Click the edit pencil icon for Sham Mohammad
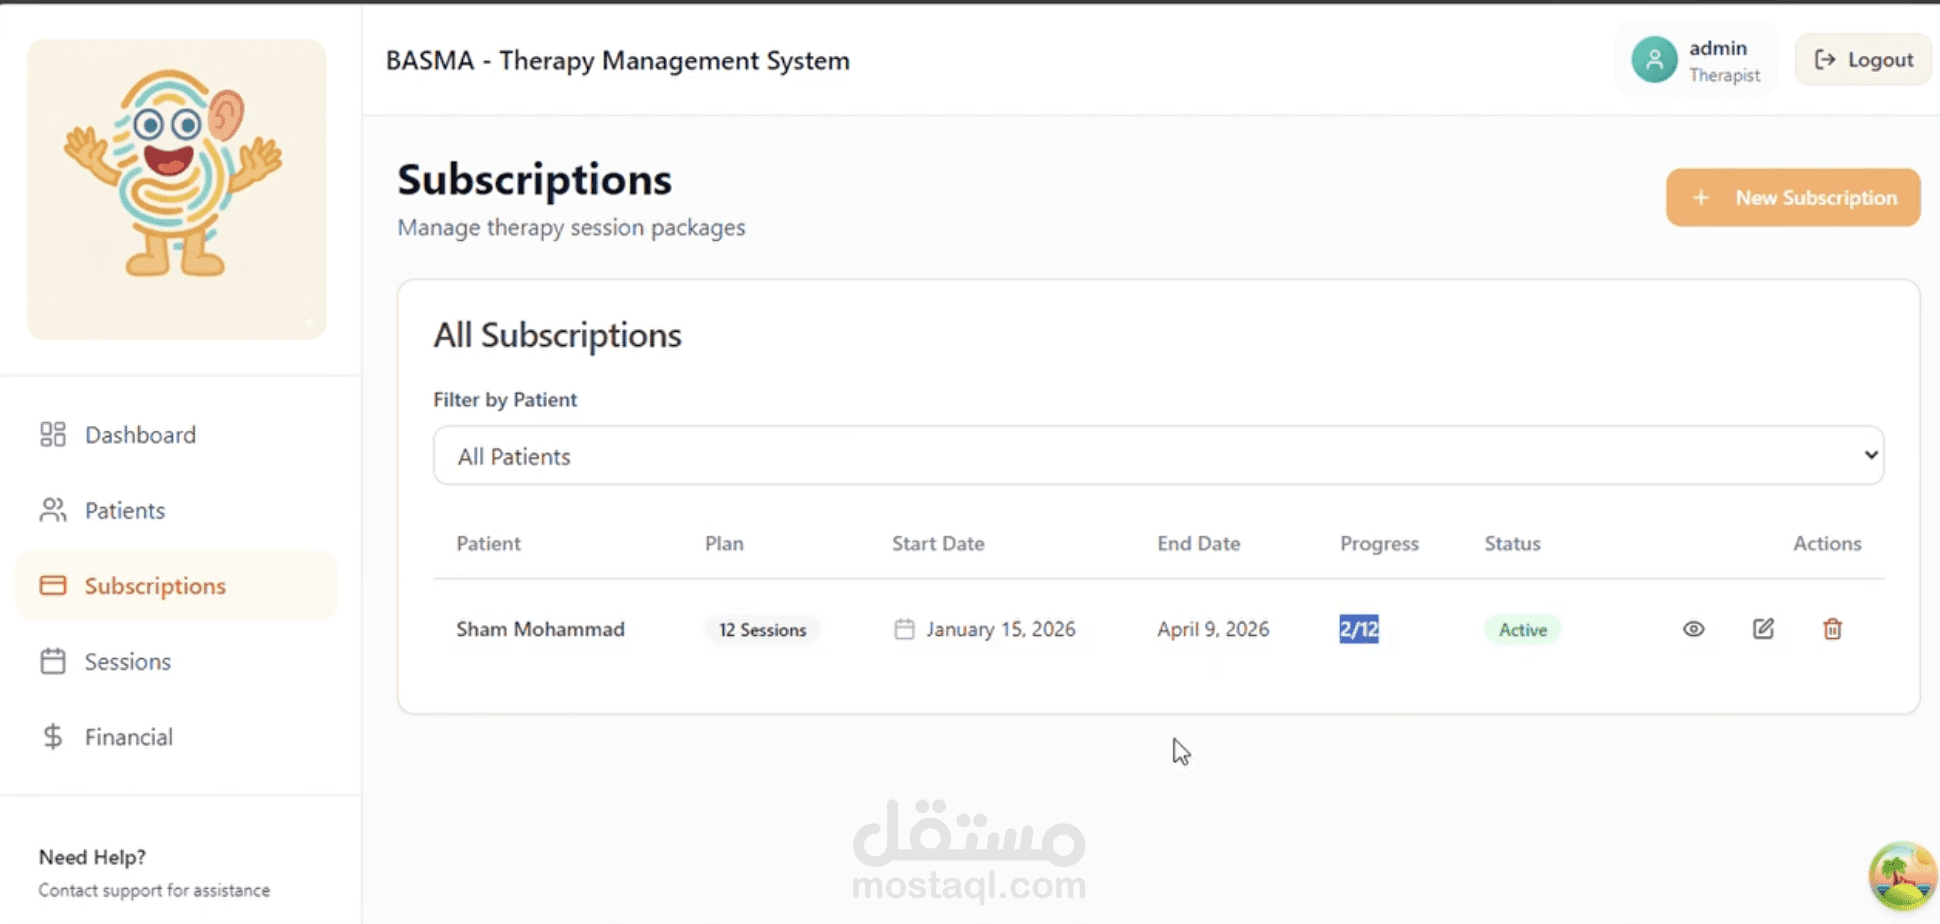 point(1763,629)
